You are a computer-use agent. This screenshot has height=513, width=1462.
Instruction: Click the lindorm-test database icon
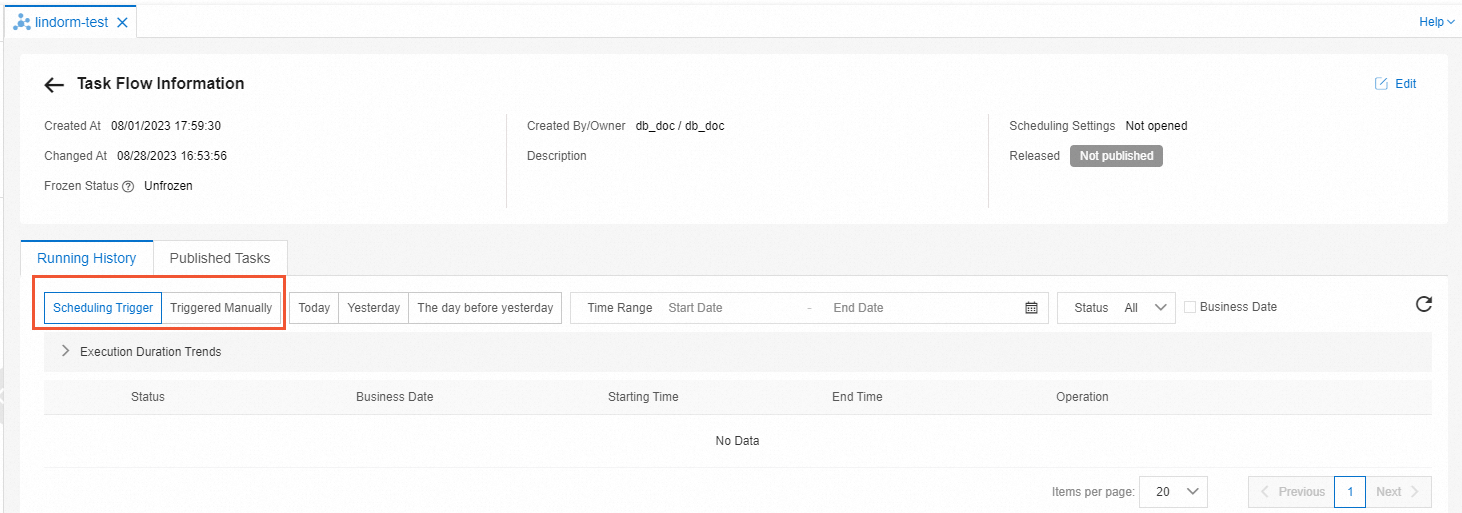[x=22, y=22]
